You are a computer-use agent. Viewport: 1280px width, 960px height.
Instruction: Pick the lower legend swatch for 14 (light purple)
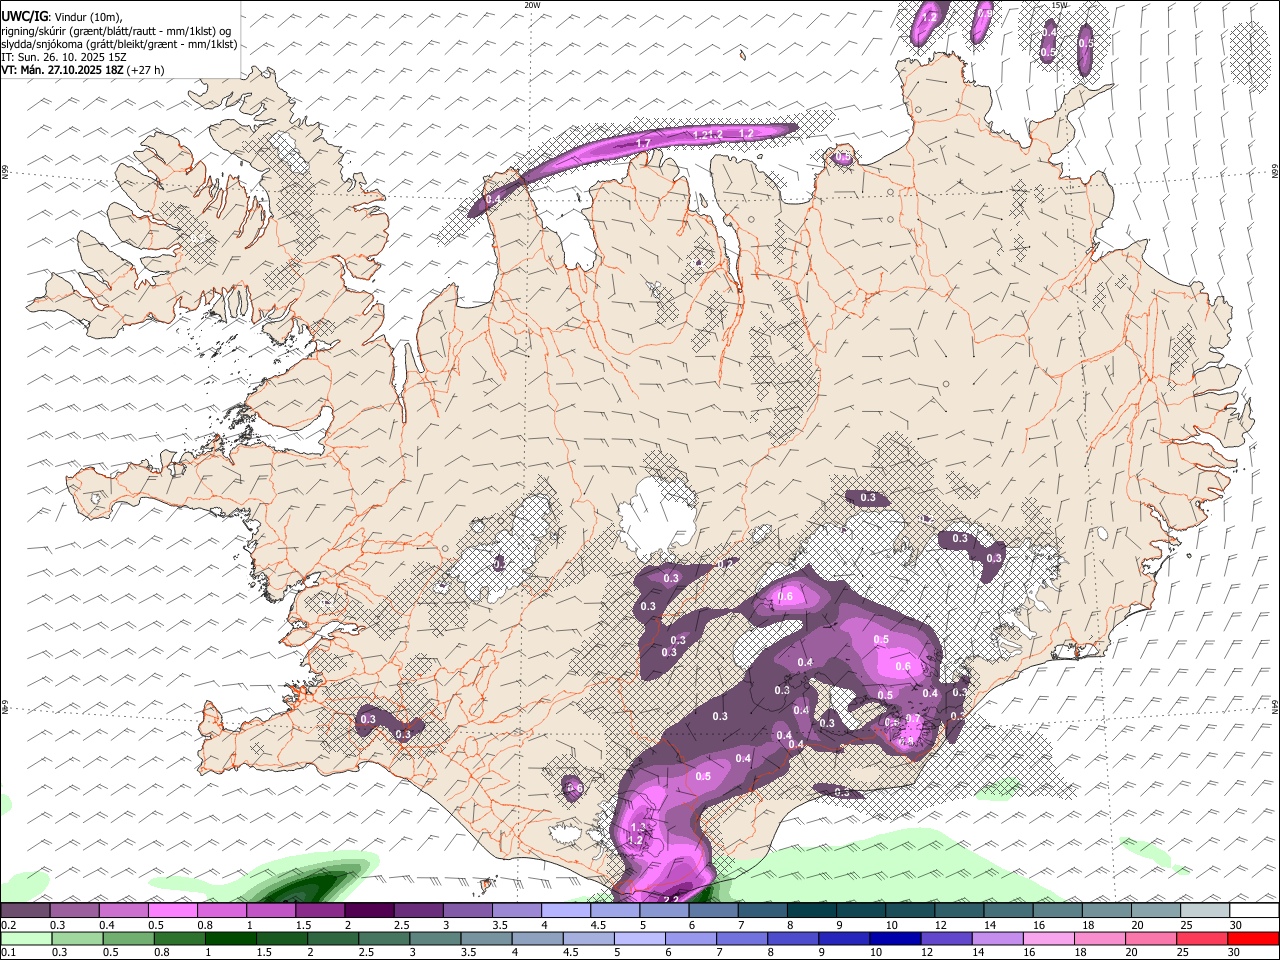pyautogui.click(x=998, y=939)
